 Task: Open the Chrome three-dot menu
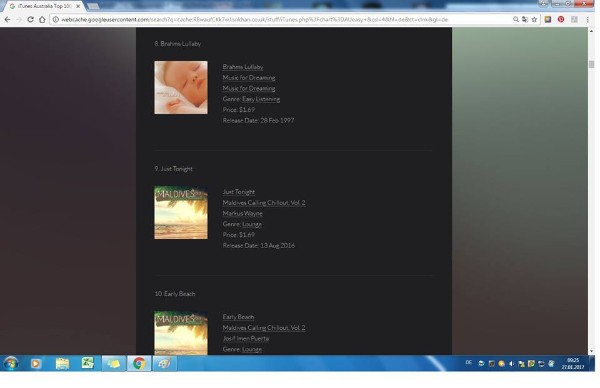coord(588,20)
